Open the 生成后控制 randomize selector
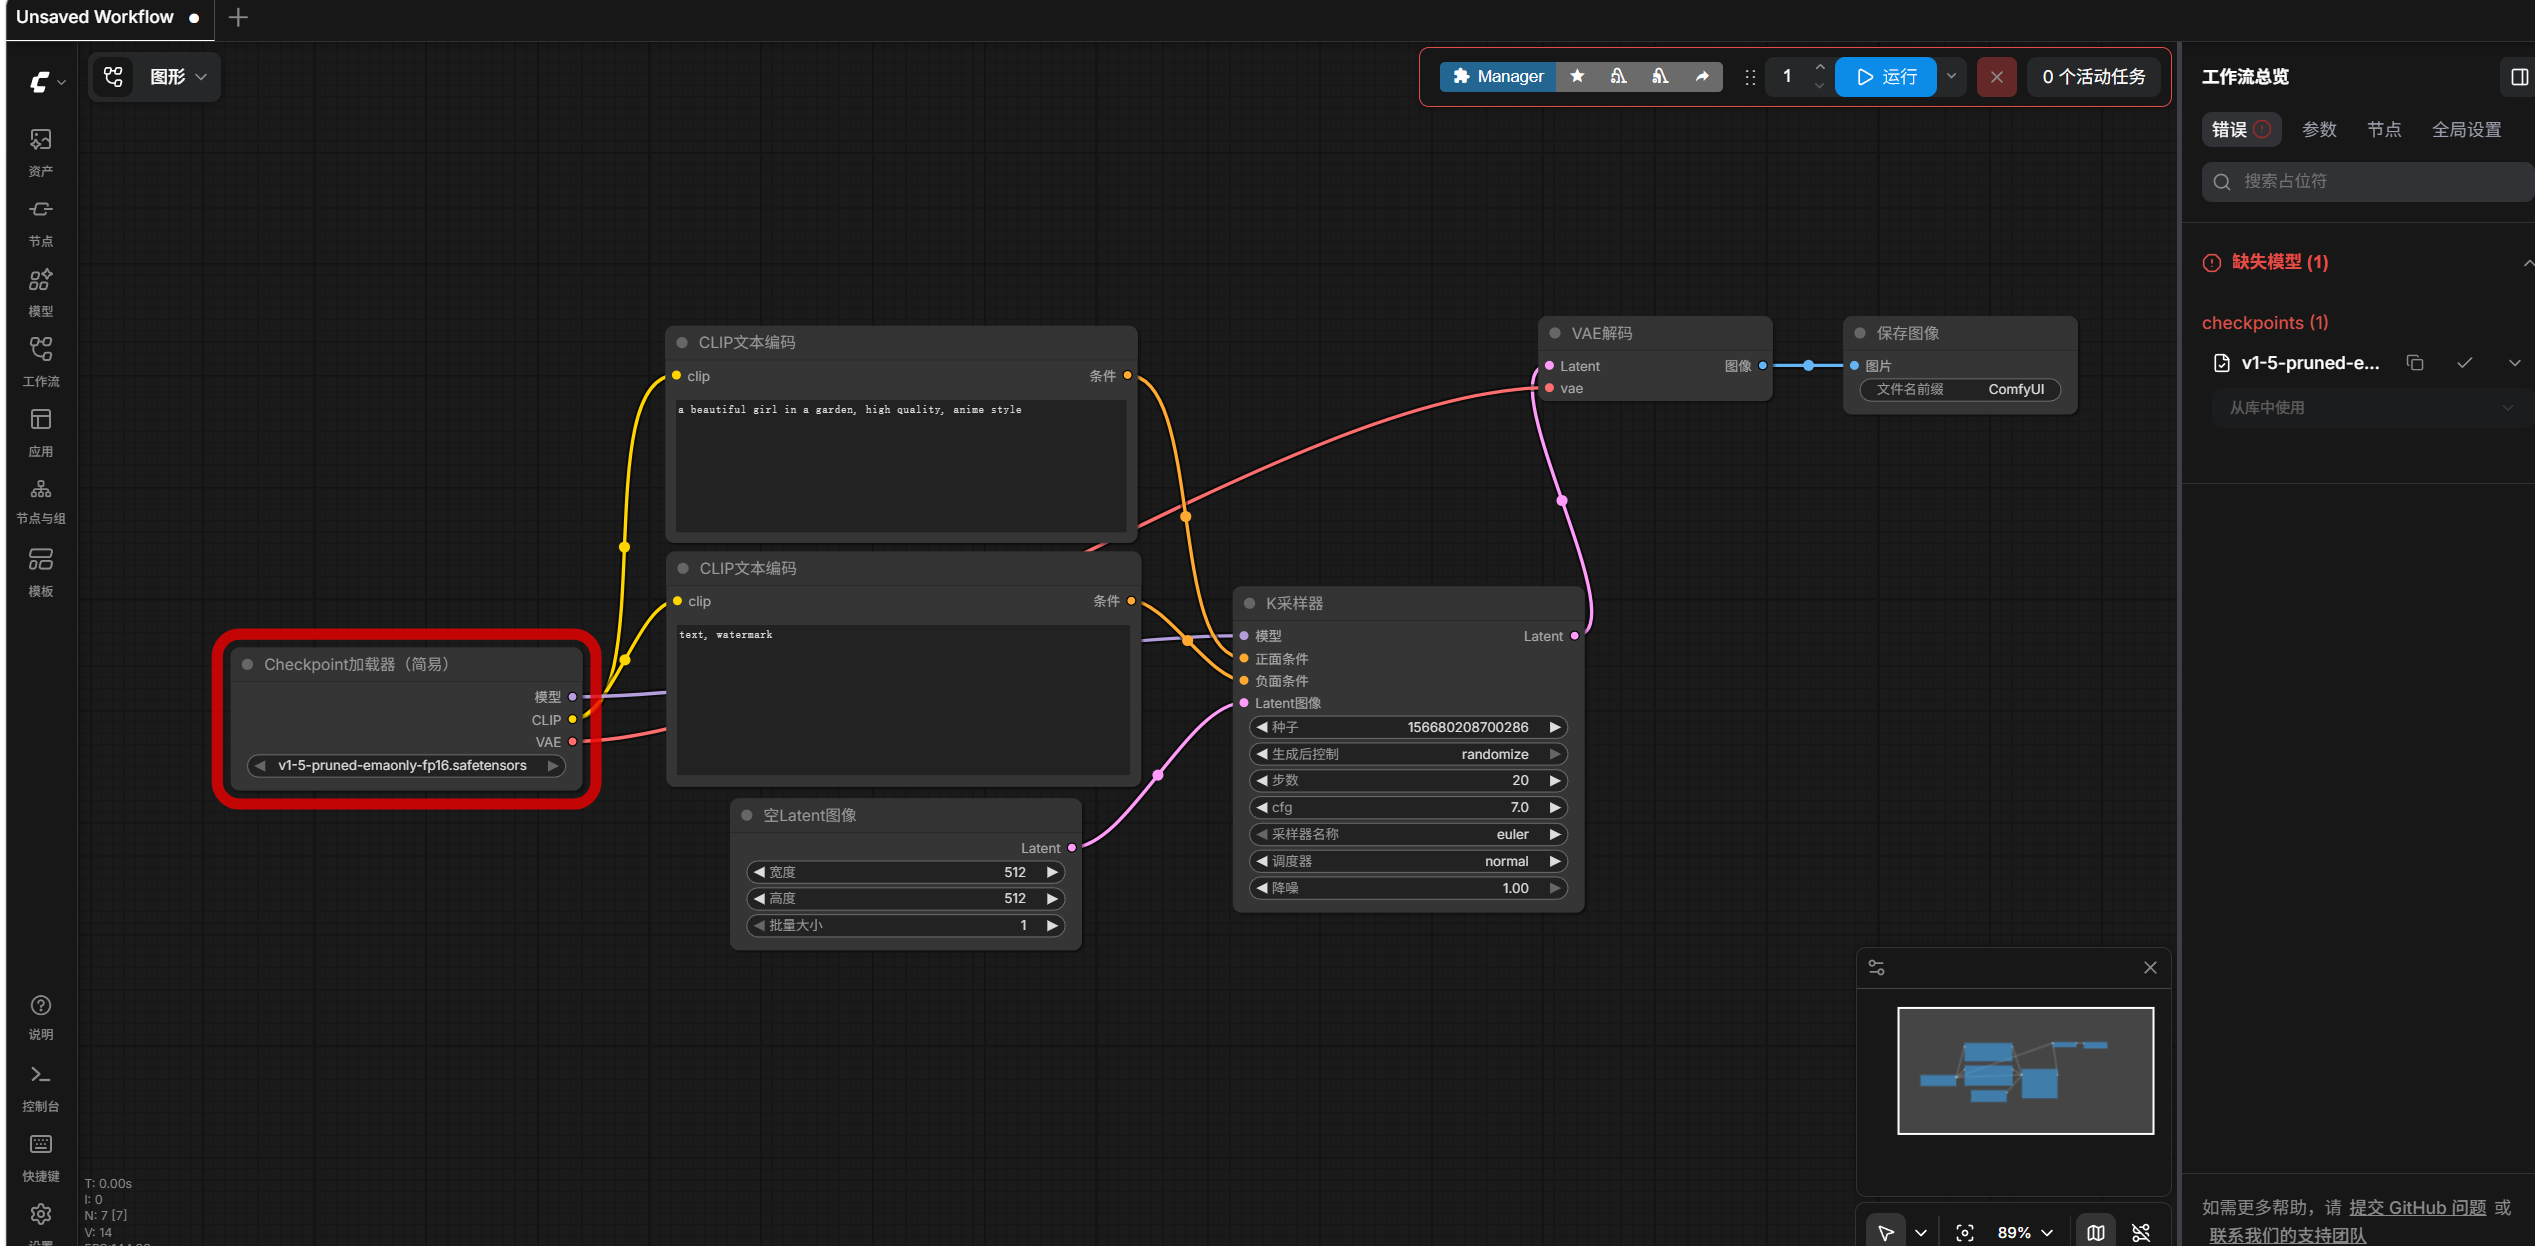This screenshot has width=2535, height=1246. tap(1408, 754)
